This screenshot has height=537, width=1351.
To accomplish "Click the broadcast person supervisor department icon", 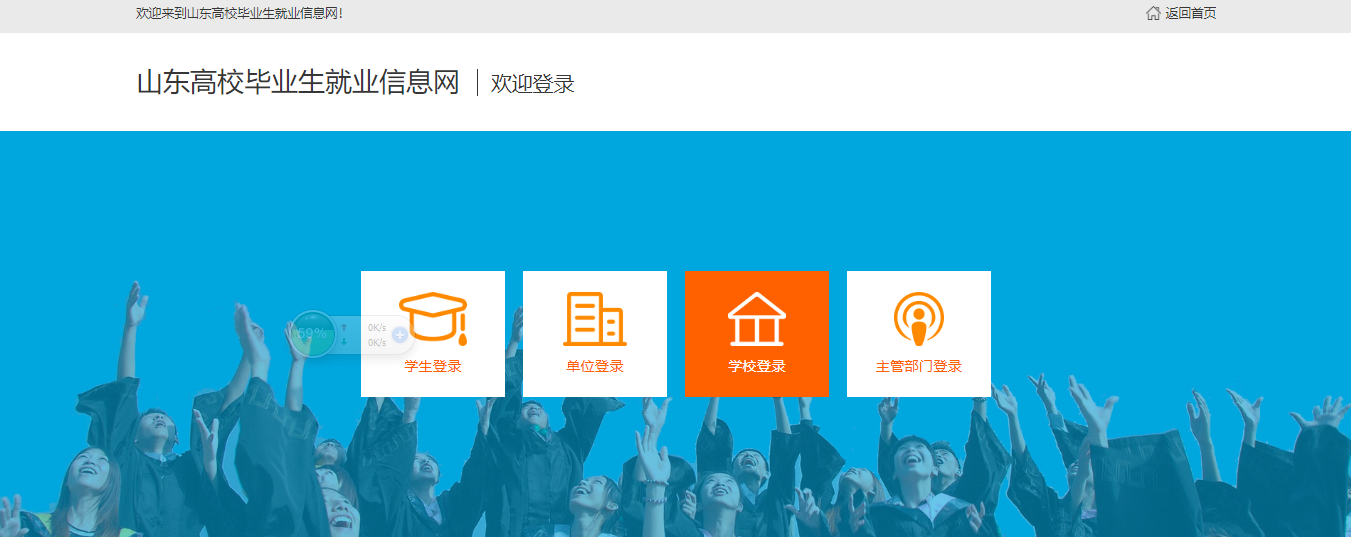I will point(918,318).
